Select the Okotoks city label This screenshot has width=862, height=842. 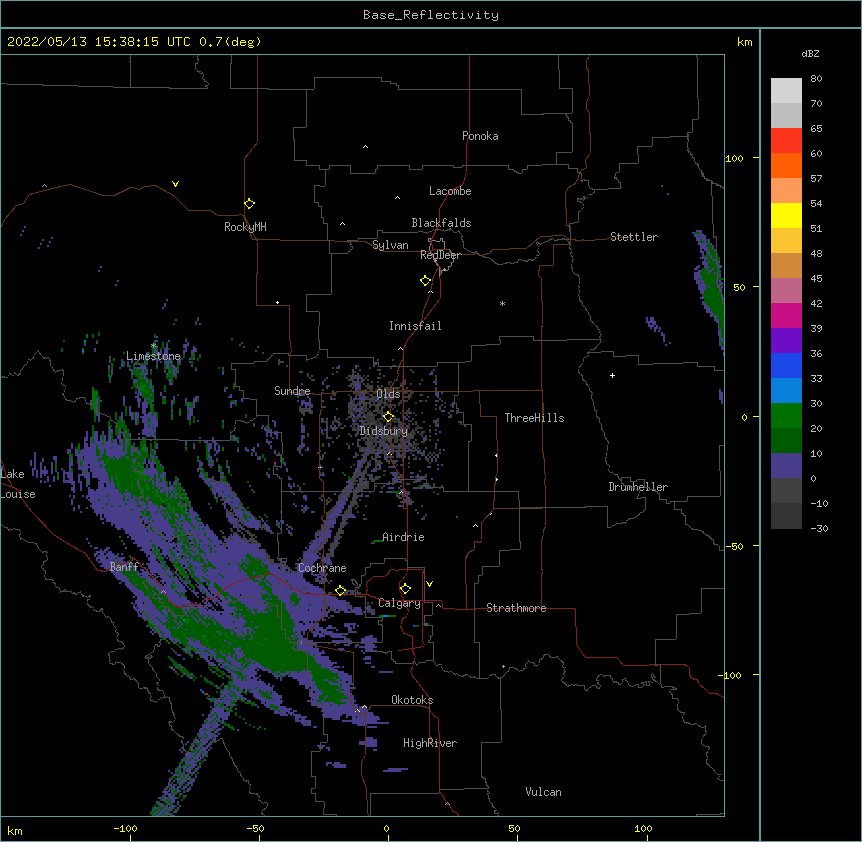pyautogui.click(x=412, y=700)
